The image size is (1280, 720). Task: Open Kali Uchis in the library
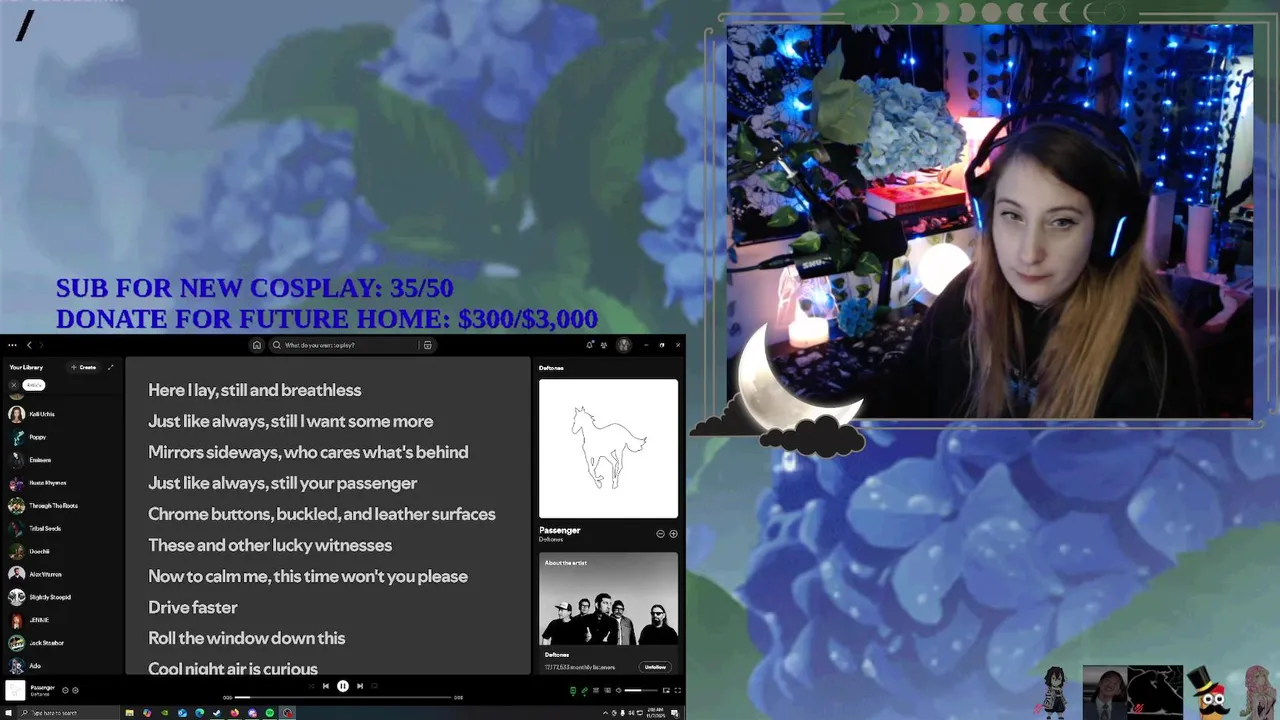click(x=62, y=414)
